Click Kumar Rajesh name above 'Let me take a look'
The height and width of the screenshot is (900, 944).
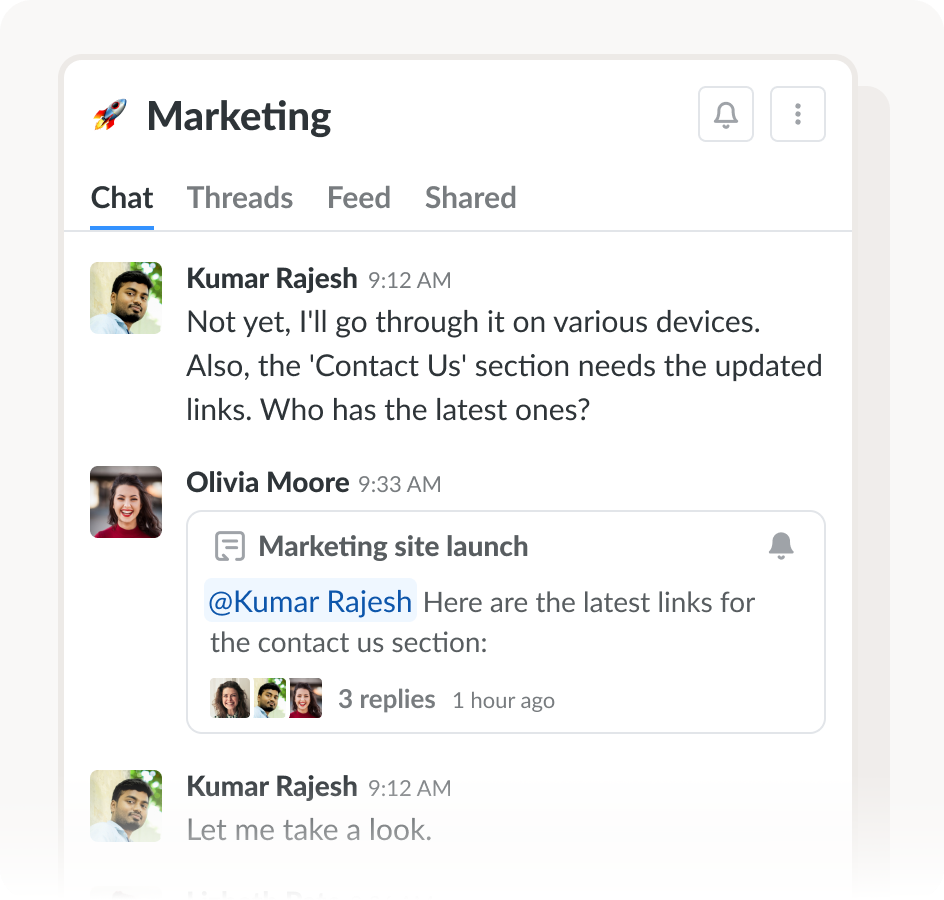click(272, 787)
